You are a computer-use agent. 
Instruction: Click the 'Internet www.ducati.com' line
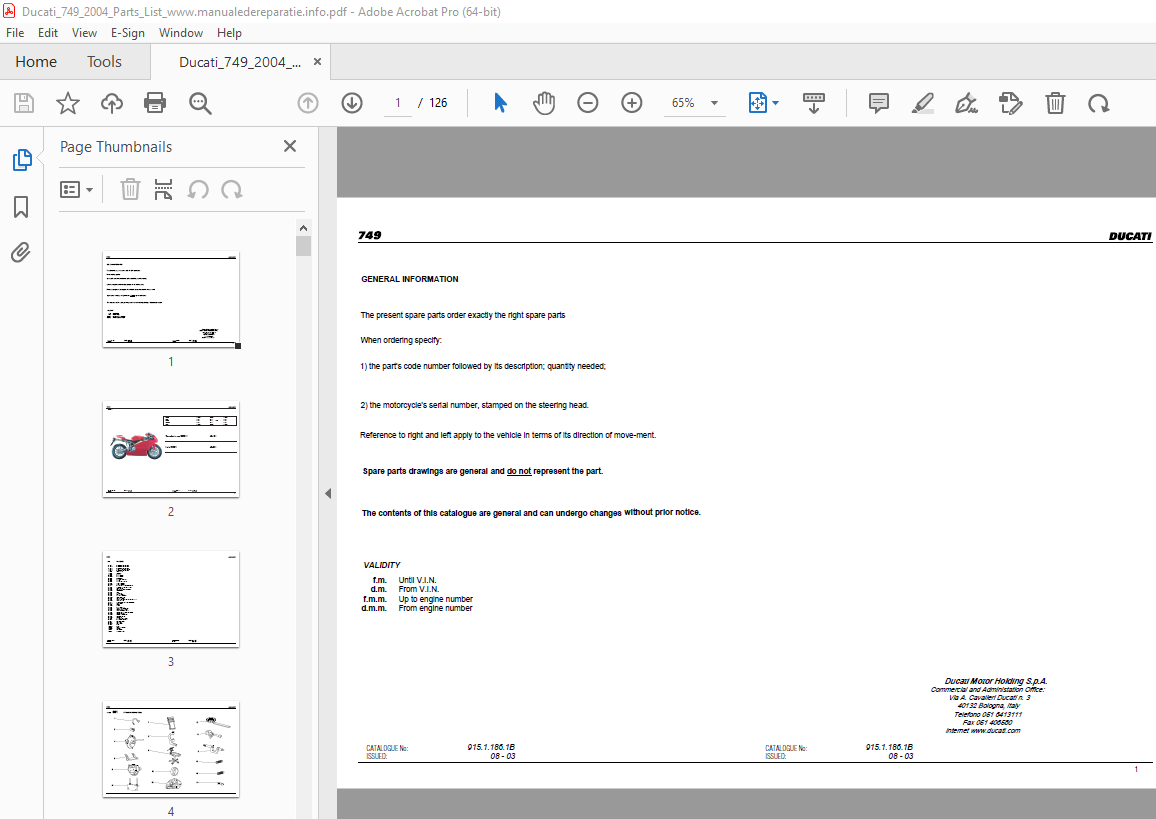click(x=983, y=731)
